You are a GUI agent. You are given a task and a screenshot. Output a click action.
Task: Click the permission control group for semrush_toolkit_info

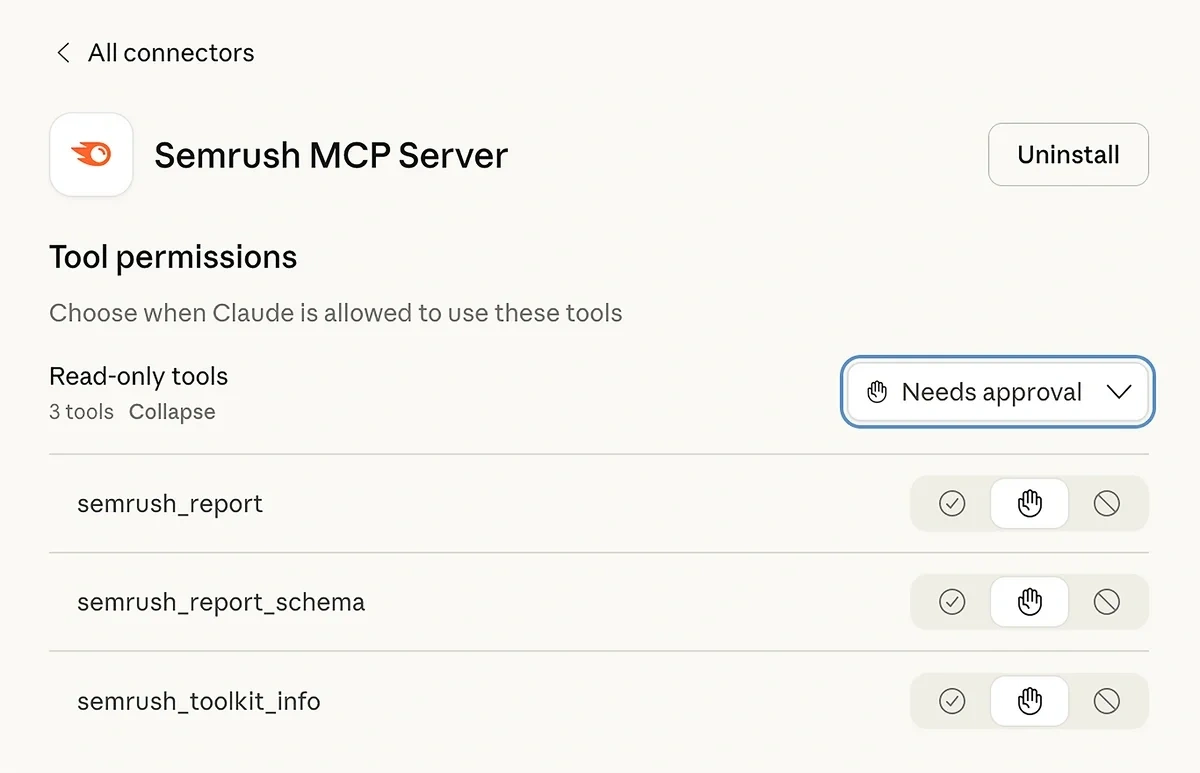pos(1029,701)
